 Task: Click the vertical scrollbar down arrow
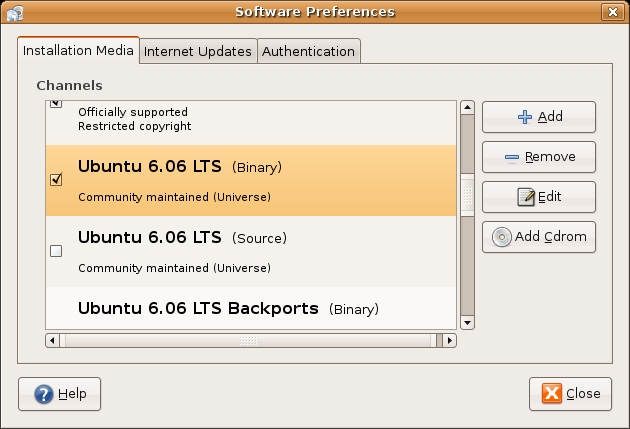pos(467,323)
